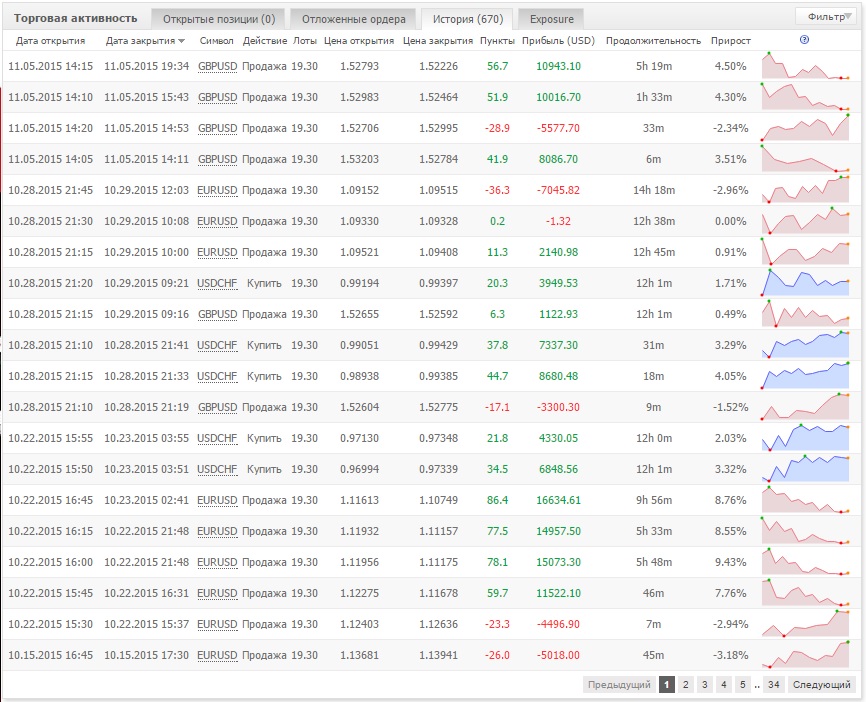866x702 pixels.
Task: Sort by Прирост column header
Action: [x=731, y=41]
